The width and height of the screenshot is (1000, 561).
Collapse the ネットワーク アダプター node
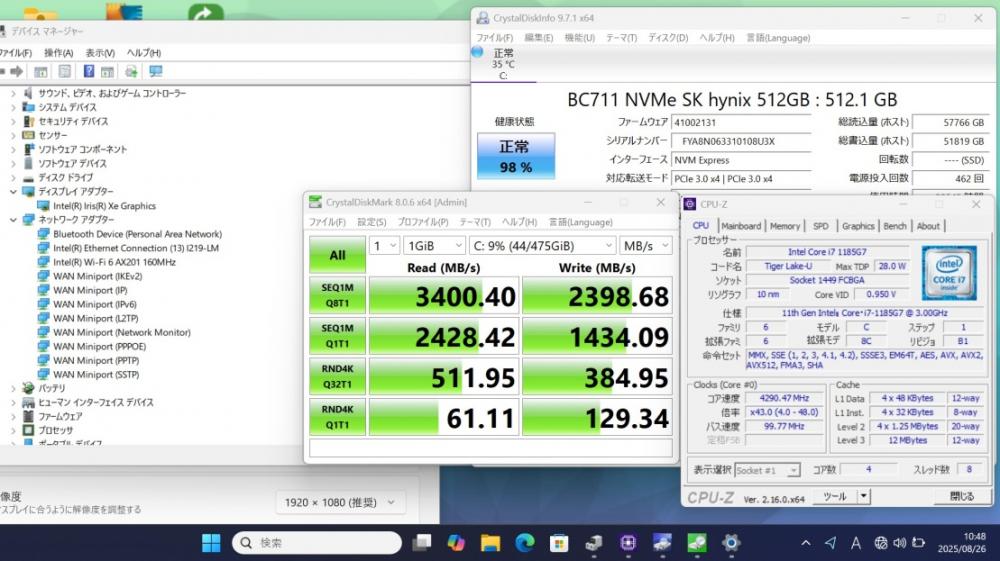[x=13, y=219]
